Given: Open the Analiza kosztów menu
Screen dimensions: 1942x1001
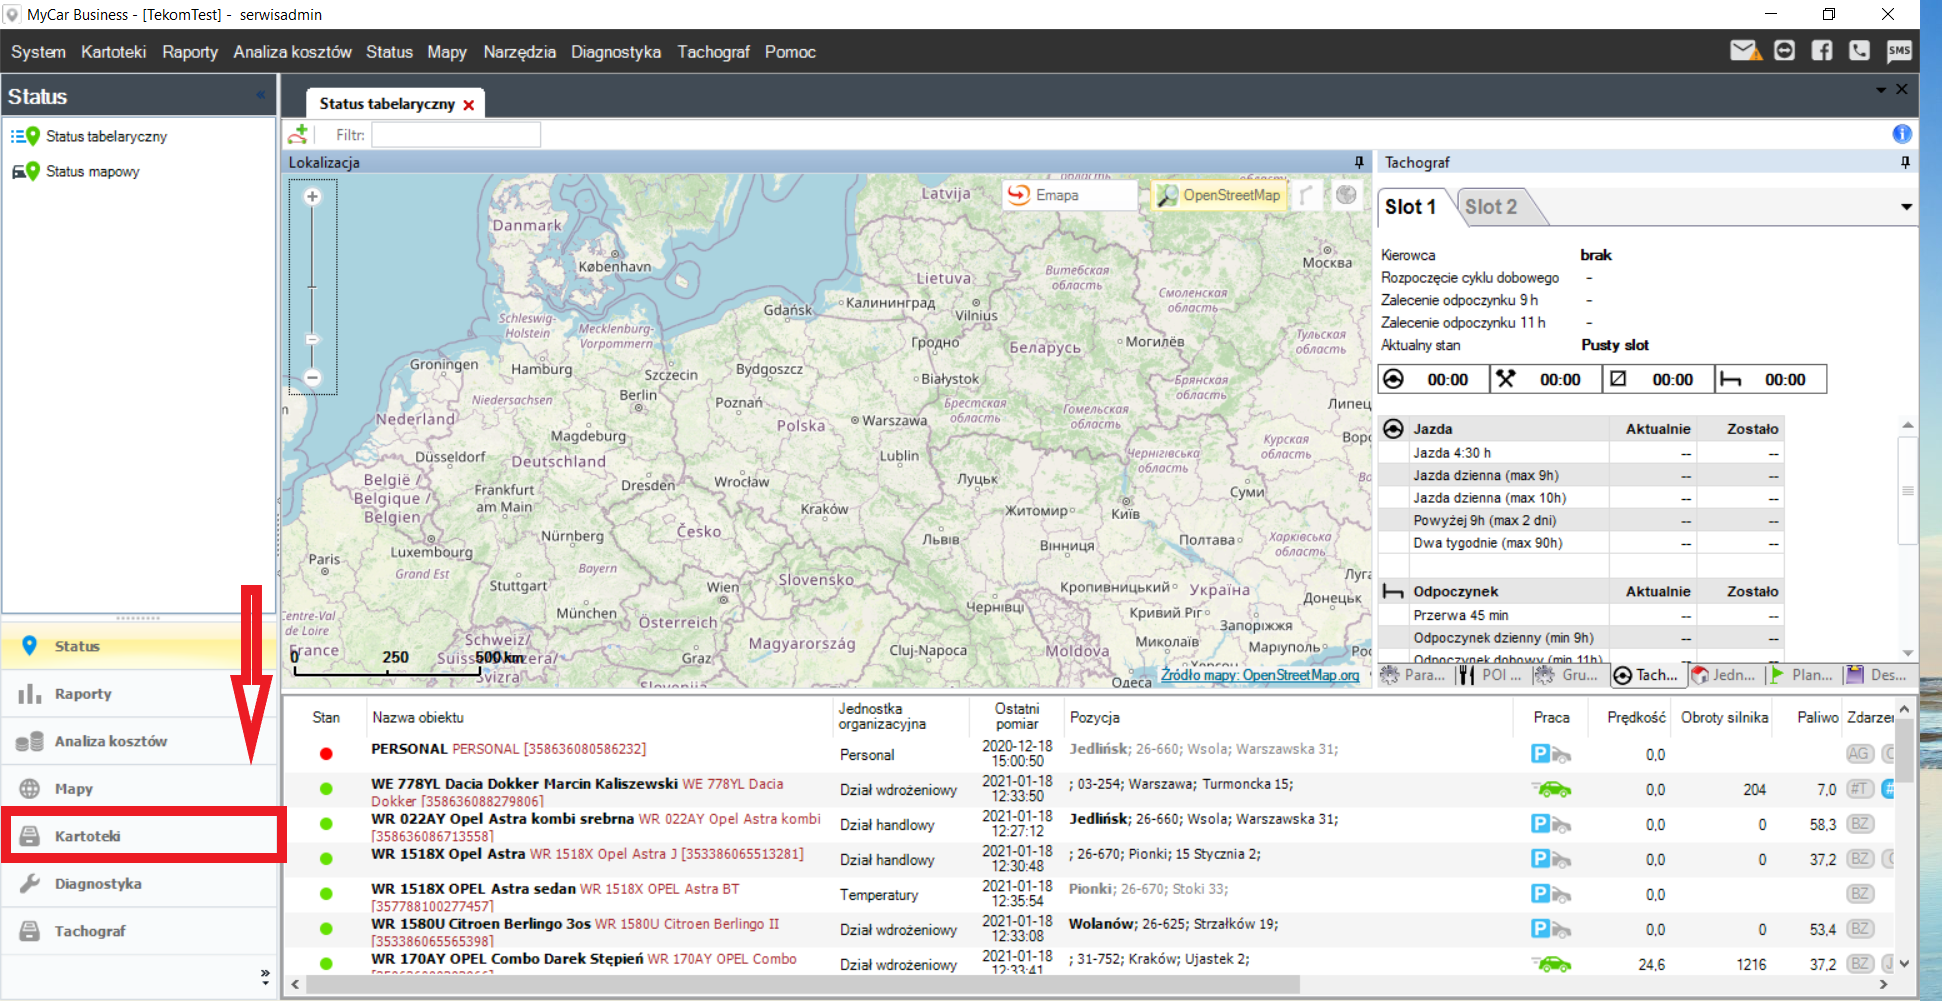Looking at the screenshot, I should tap(293, 52).
